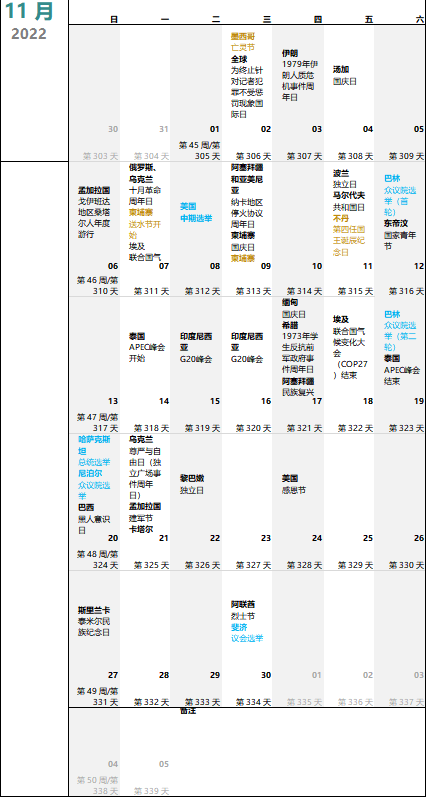Click the '孟加拉国' Santal annual march entry

tap(94, 212)
